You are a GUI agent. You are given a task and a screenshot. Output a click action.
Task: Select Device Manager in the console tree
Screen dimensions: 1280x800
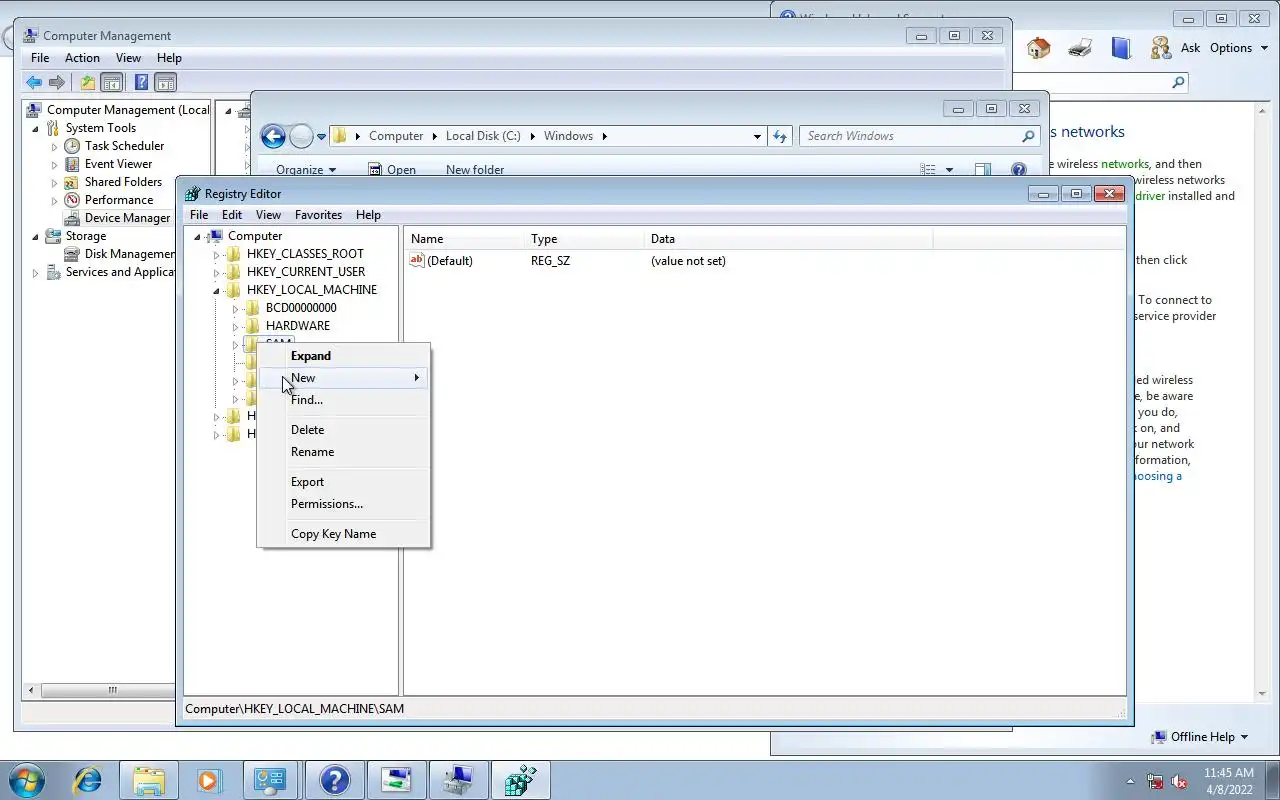tap(127, 218)
